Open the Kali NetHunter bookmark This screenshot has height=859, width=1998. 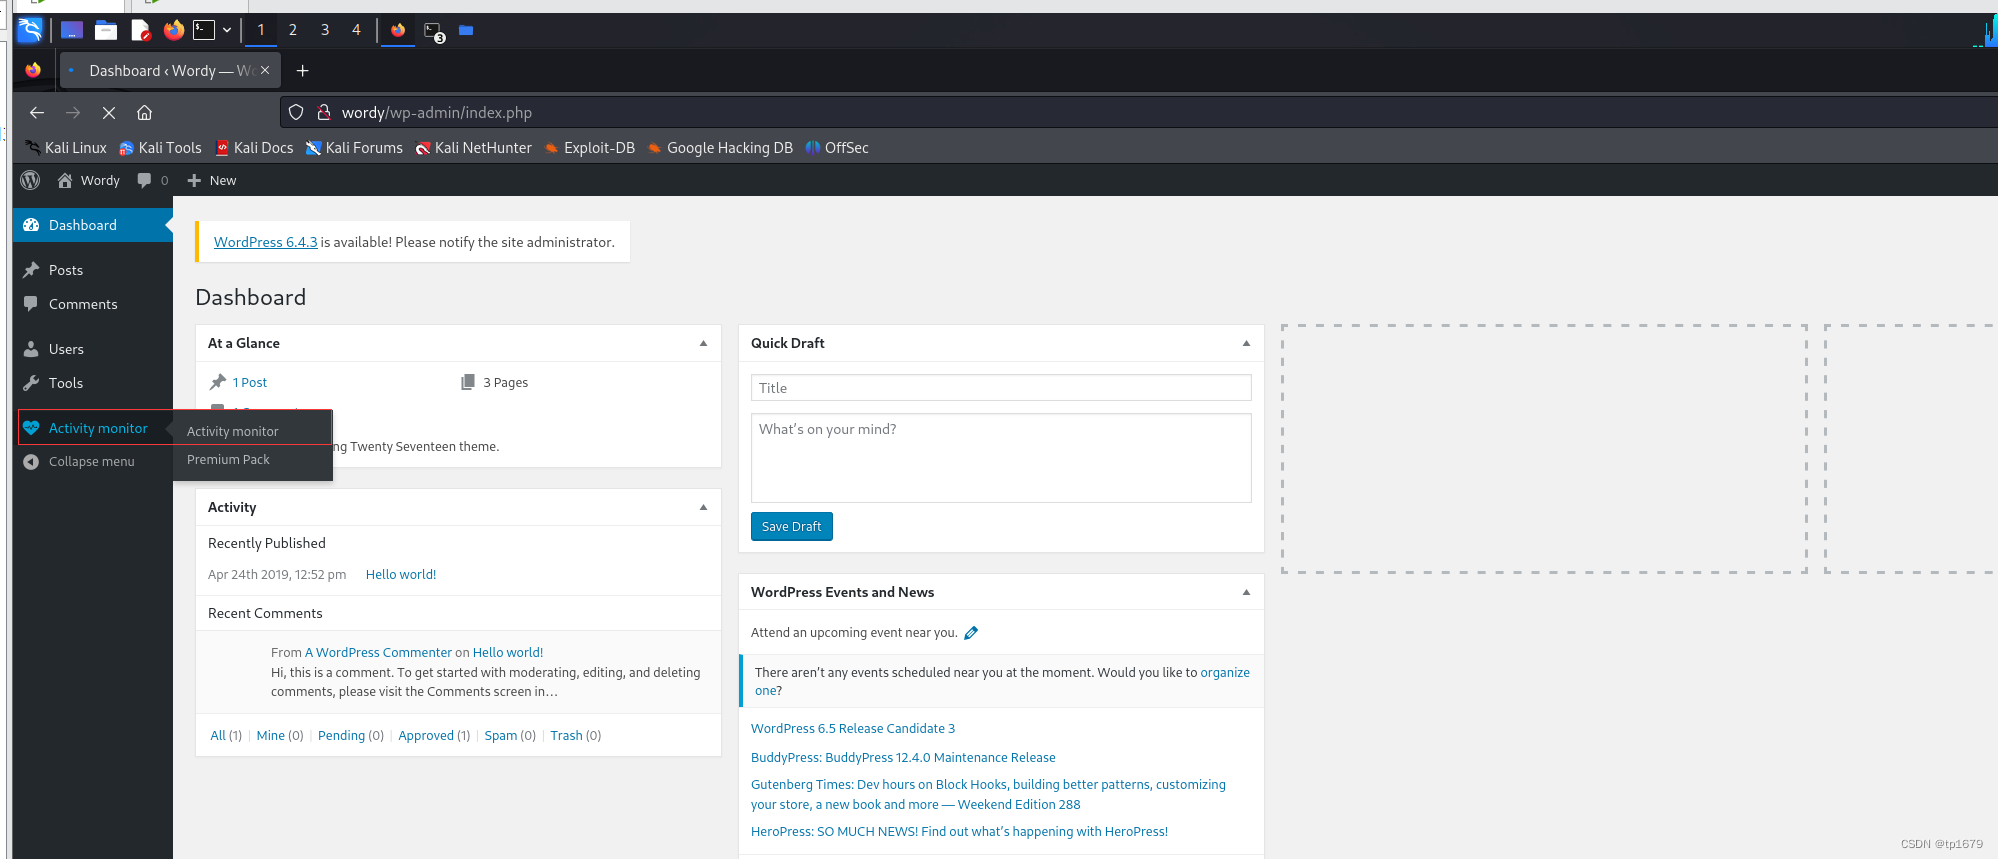click(x=474, y=148)
